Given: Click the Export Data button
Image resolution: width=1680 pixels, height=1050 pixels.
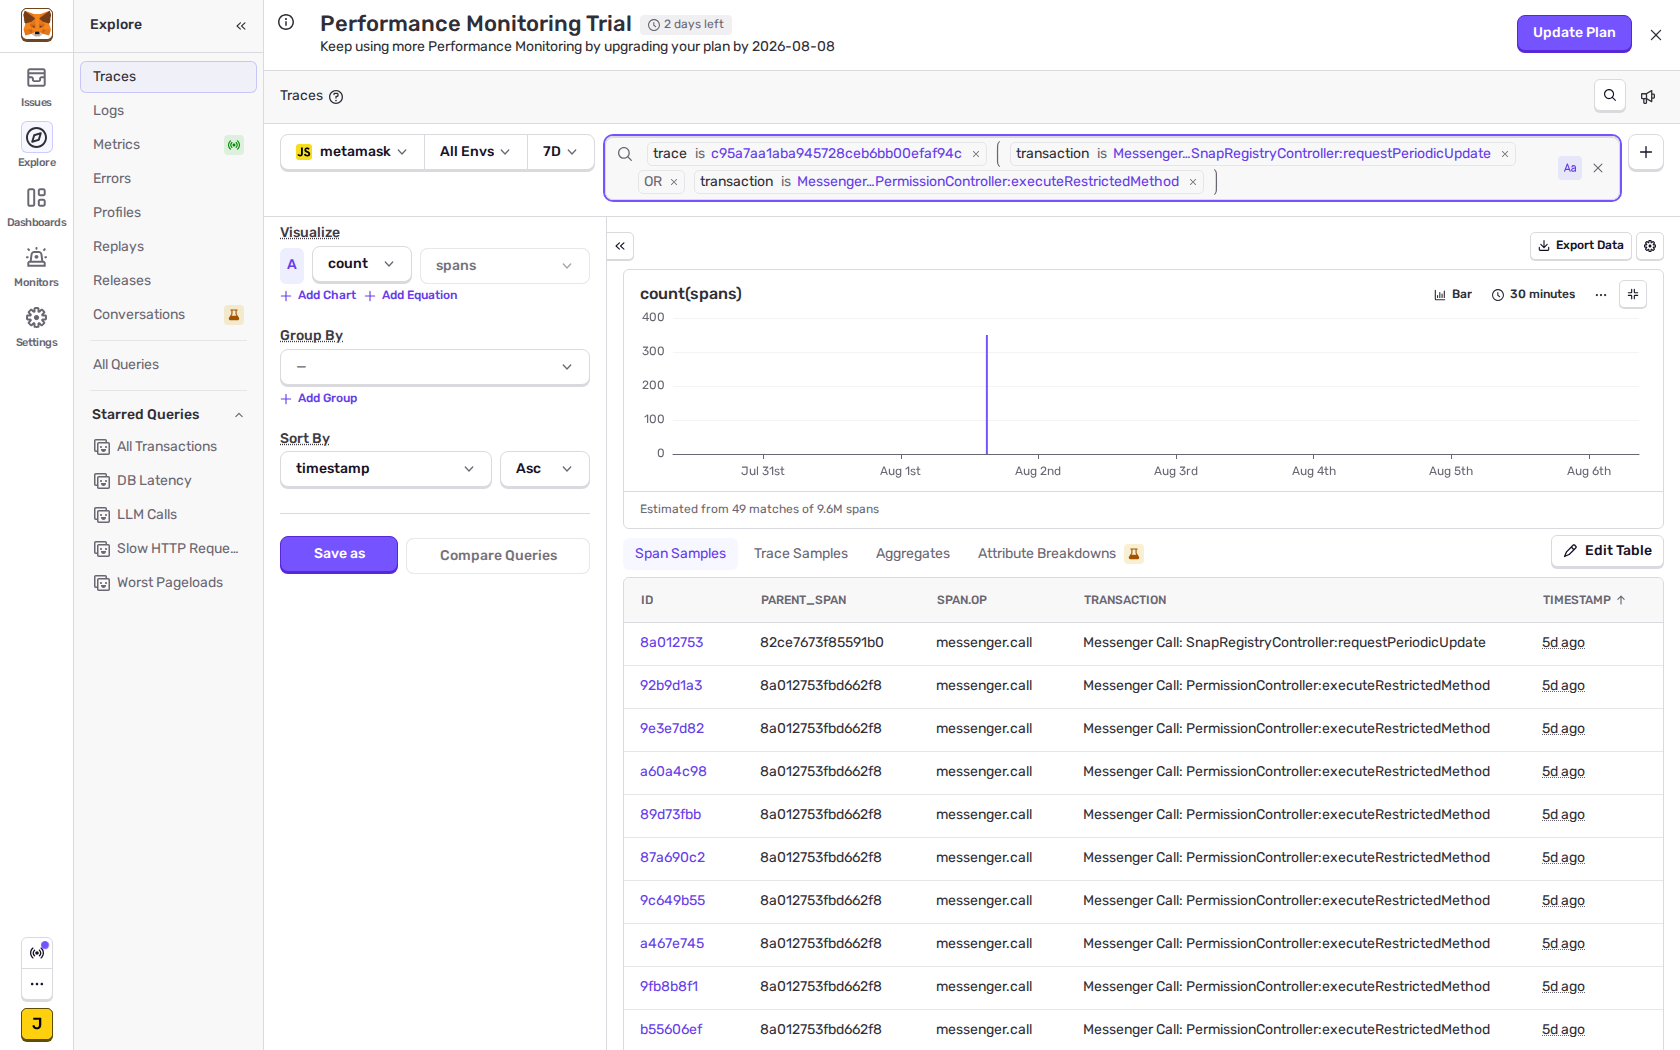Looking at the screenshot, I should pyautogui.click(x=1581, y=246).
